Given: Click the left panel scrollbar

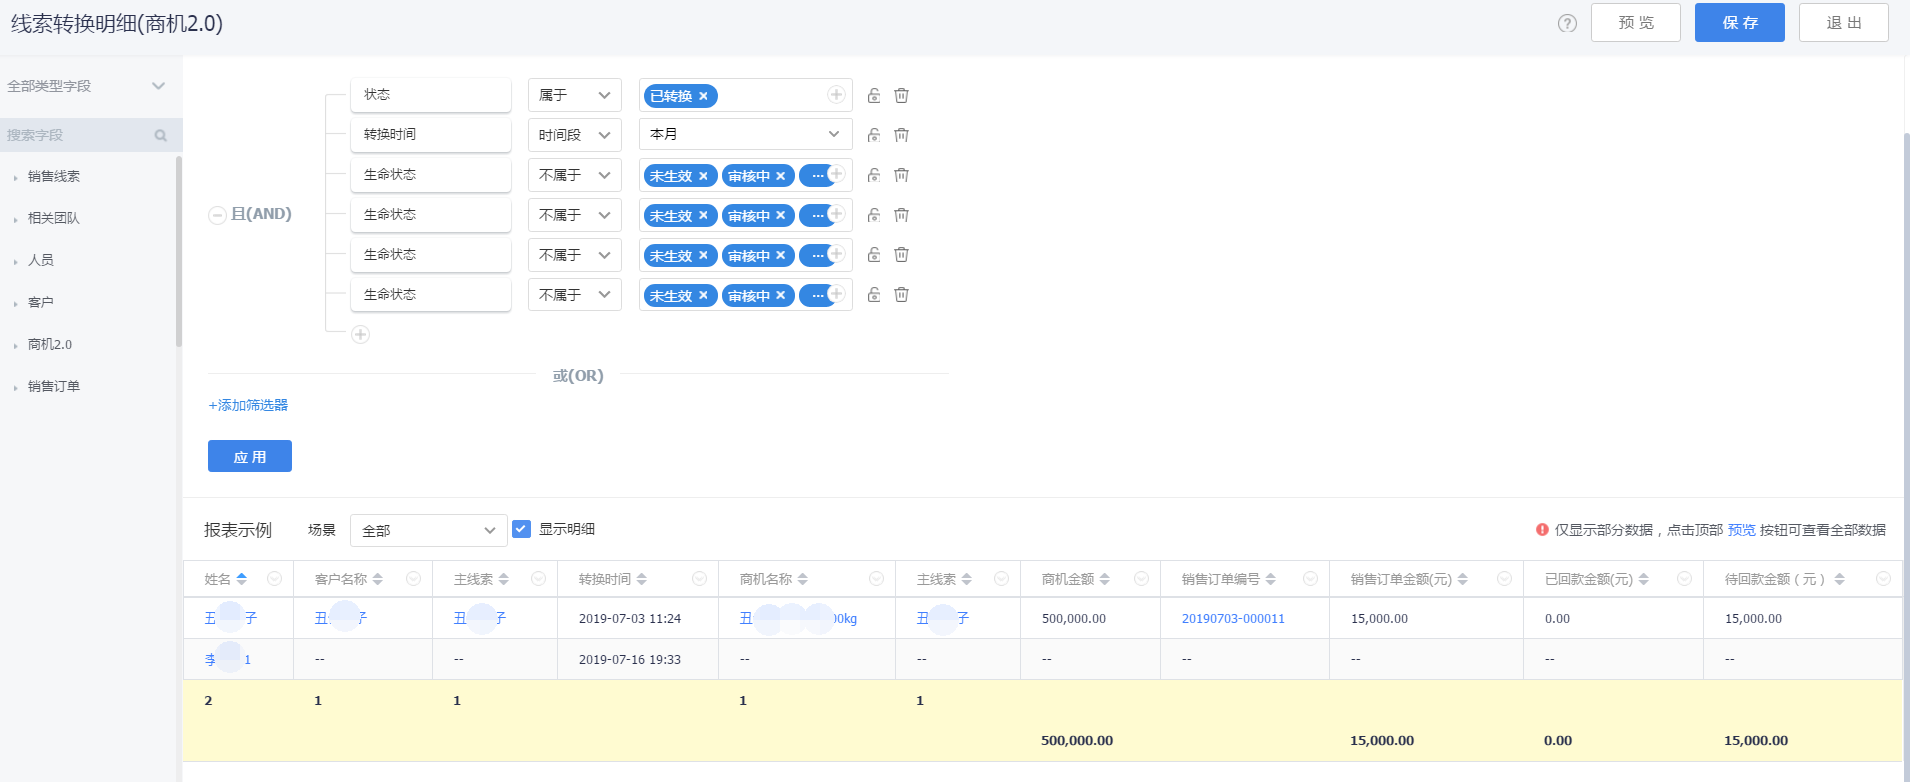Looking at the screenshot, I should (179, 250).
